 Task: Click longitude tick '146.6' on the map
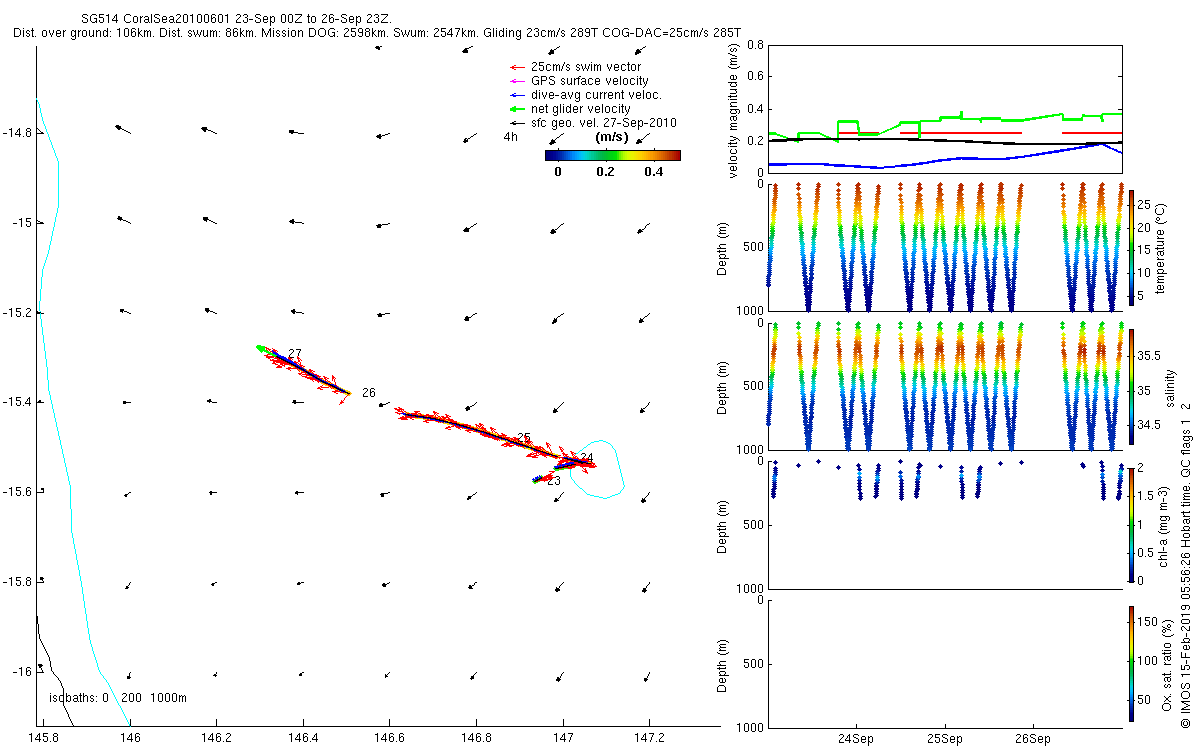pyautogui.click(x=390, y=737)
